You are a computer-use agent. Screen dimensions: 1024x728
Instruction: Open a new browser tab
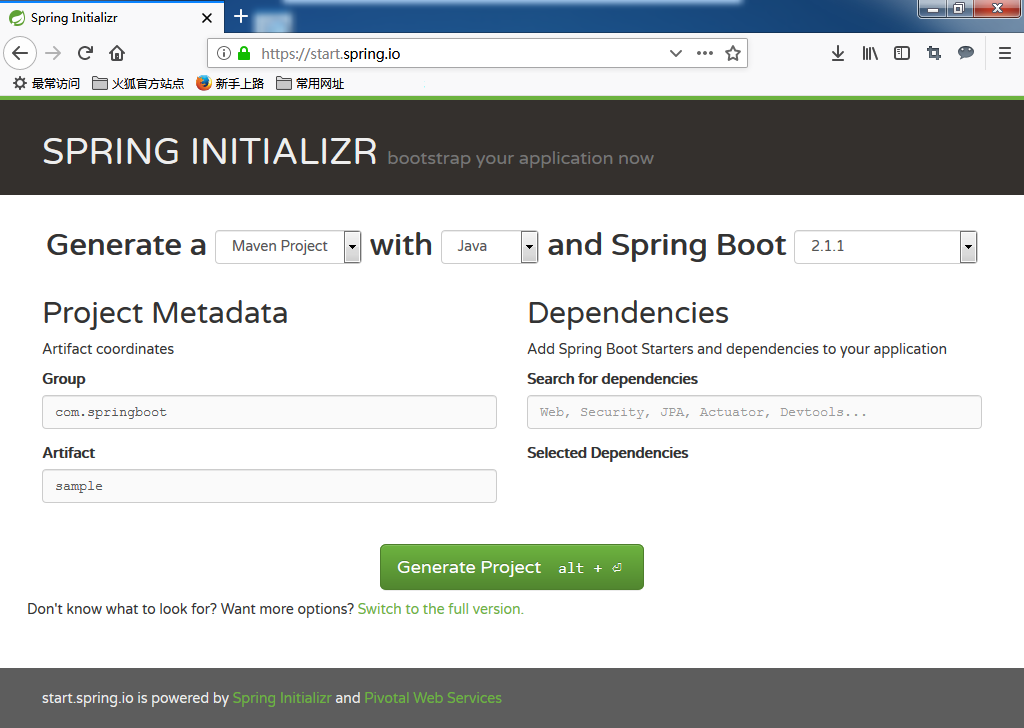pos(240,17)
